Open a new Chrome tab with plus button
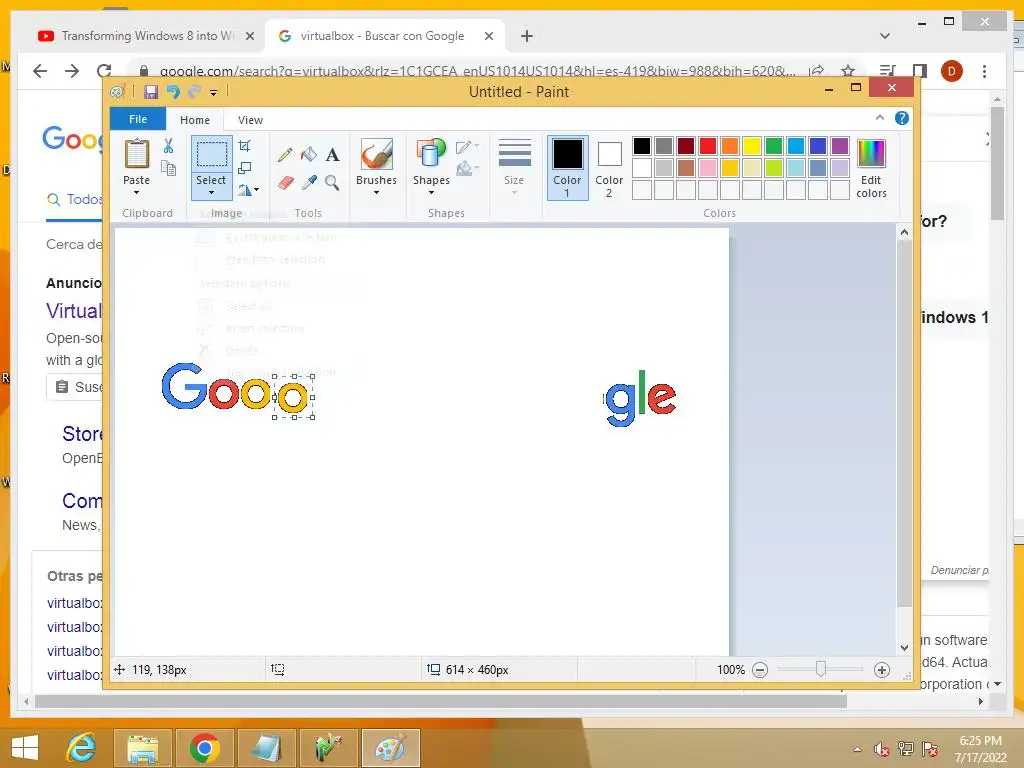The image size is (1024, 768). pyautogui.click(x=527, y=36)
